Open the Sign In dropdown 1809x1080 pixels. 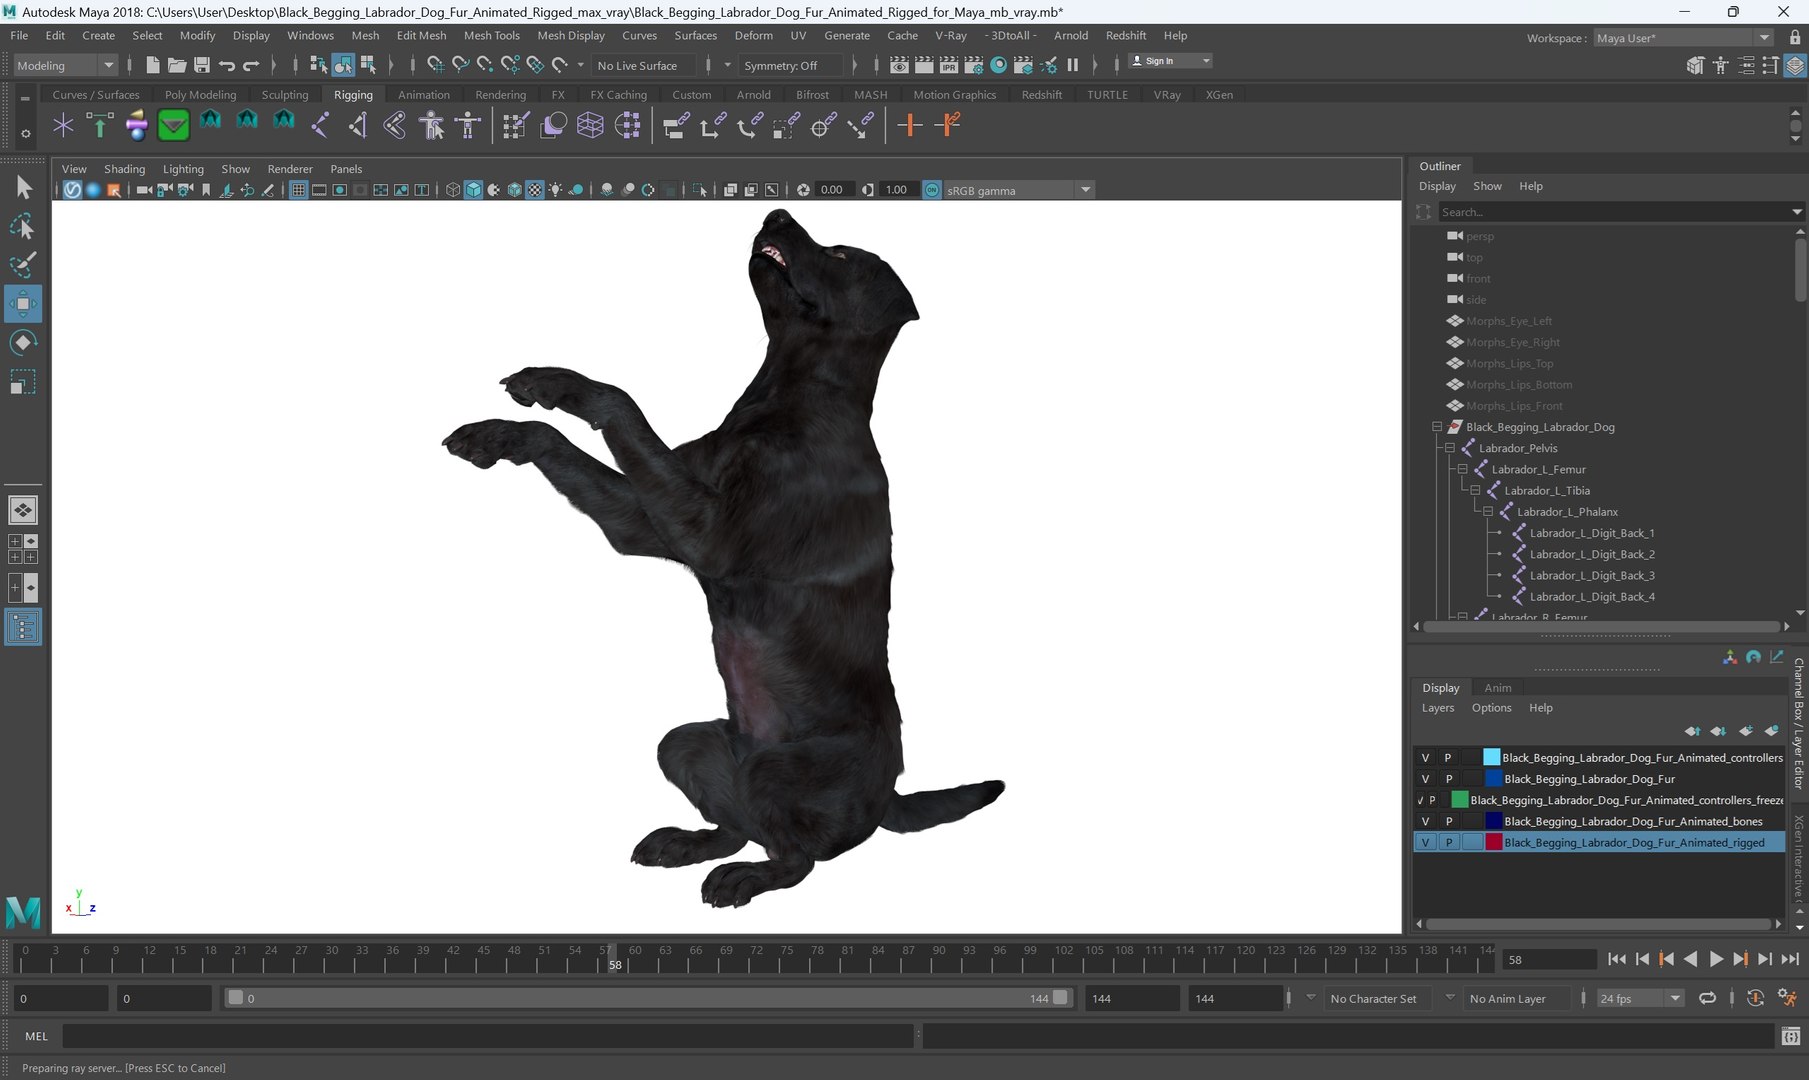[x=1170, y=61]
